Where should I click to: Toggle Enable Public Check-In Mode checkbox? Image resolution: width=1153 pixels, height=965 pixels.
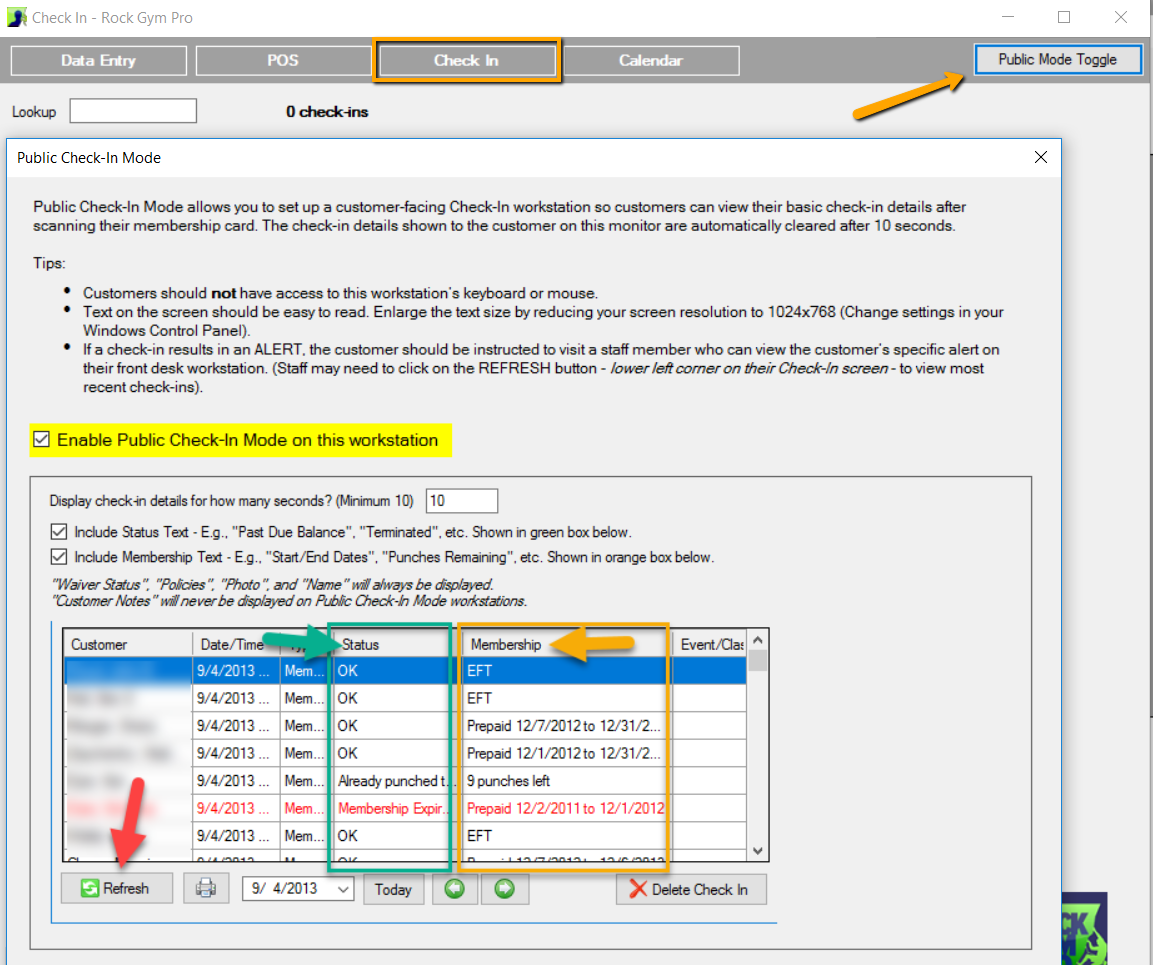coord(41,440)
